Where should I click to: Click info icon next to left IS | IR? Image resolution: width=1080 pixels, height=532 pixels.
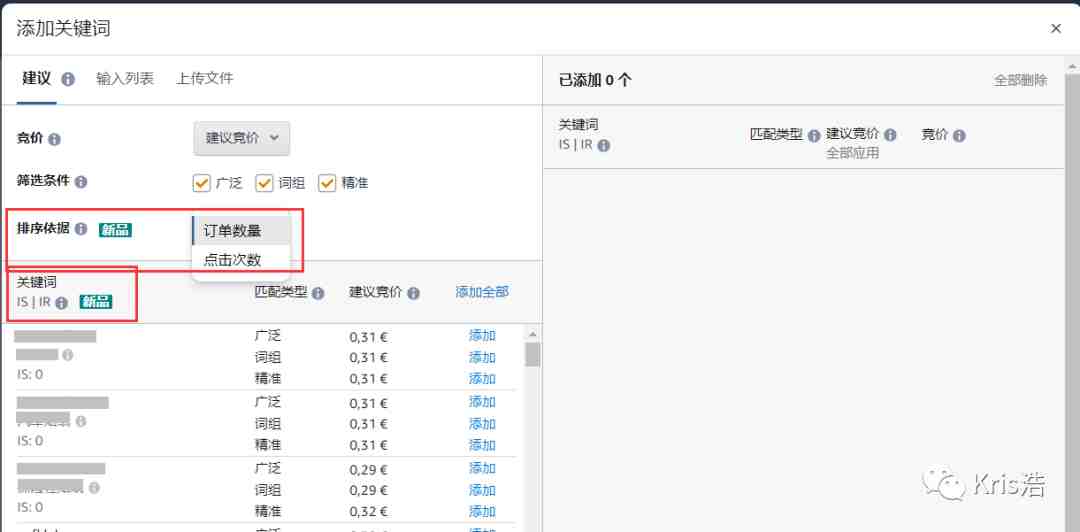pos(61,303)
